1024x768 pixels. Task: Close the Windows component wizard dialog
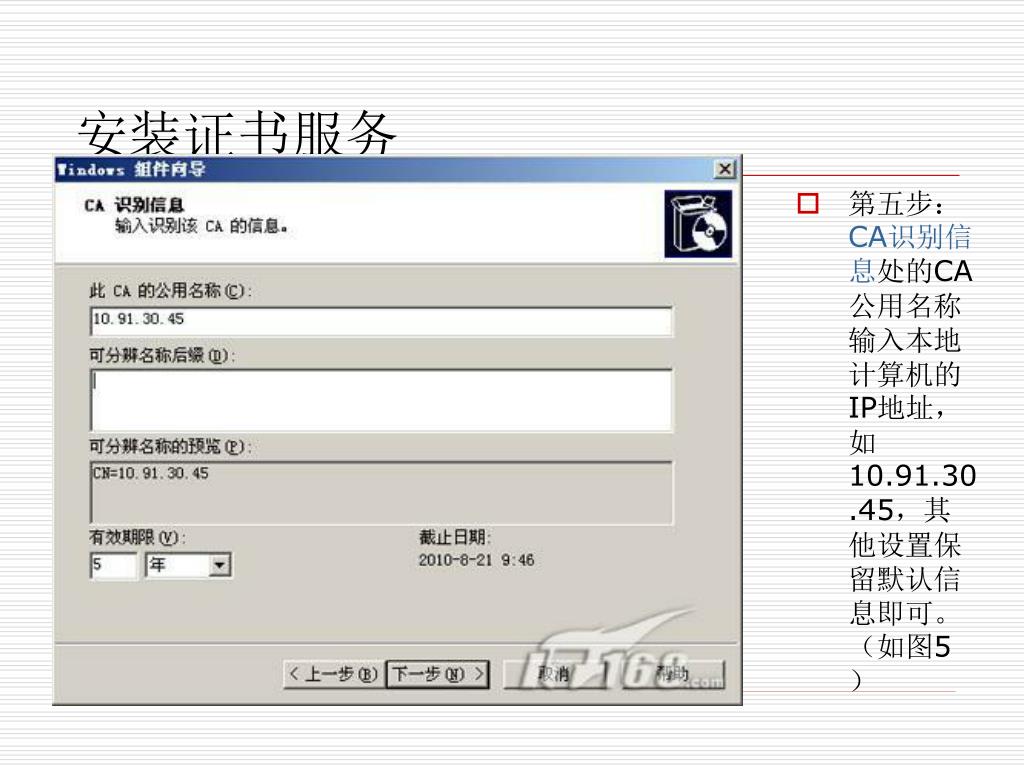[724, 170]
